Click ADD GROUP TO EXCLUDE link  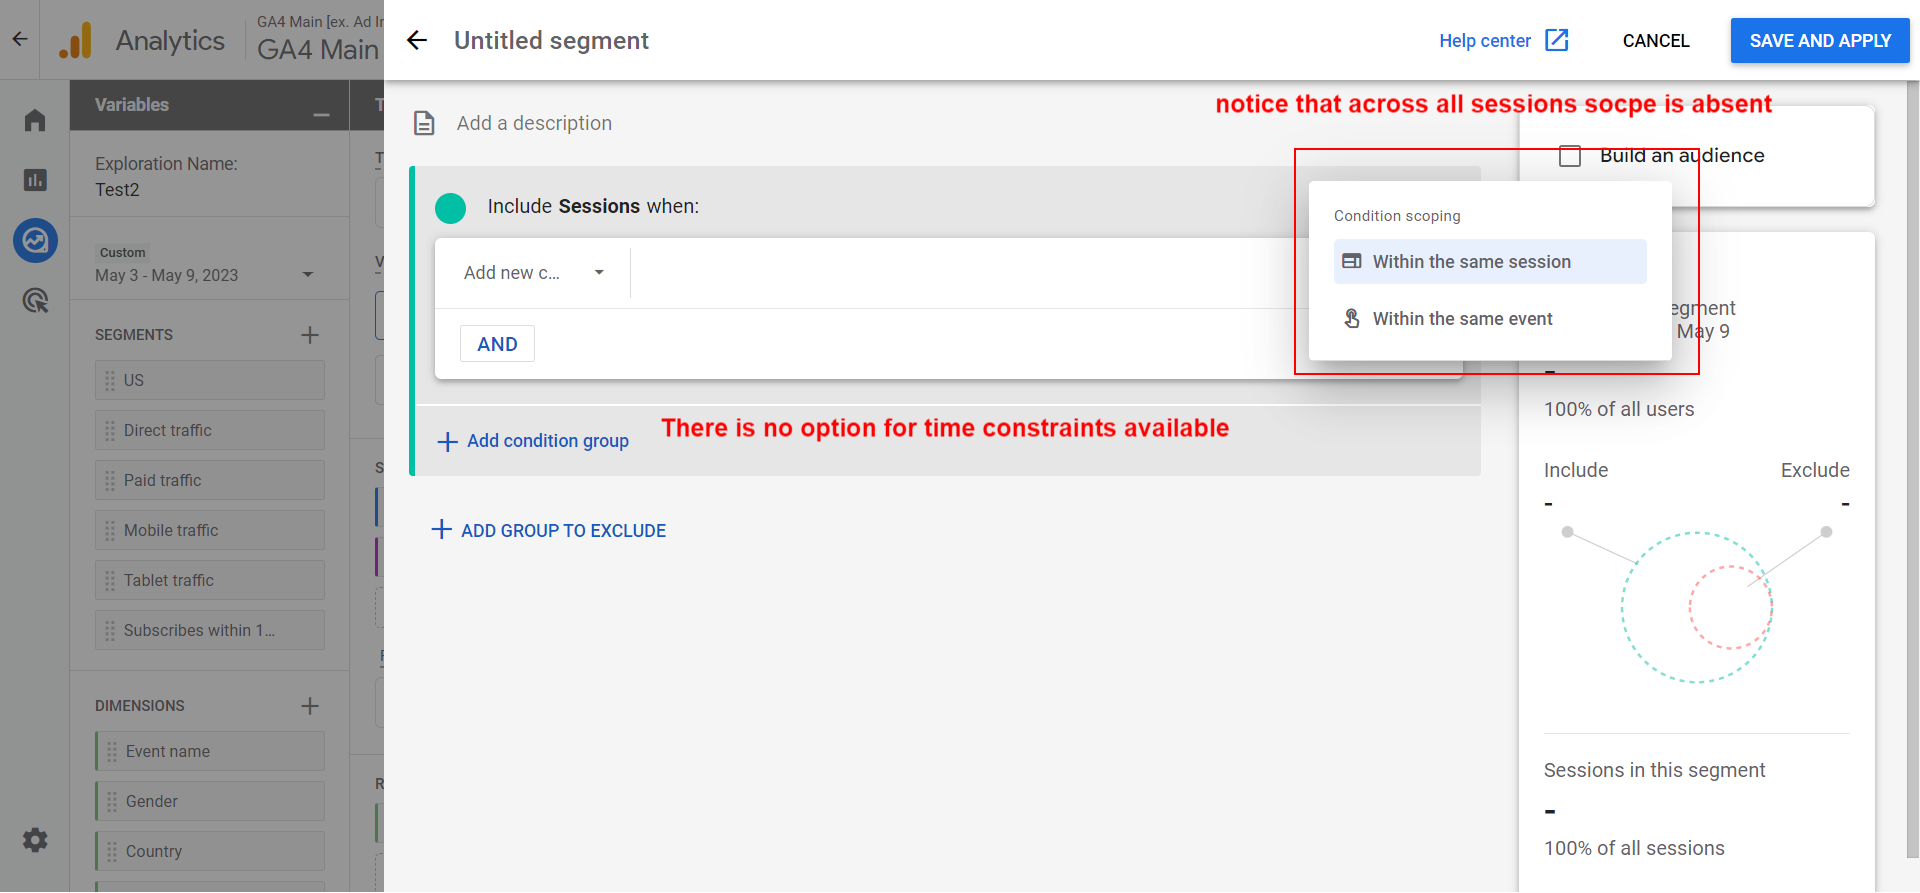pos(549,531)
